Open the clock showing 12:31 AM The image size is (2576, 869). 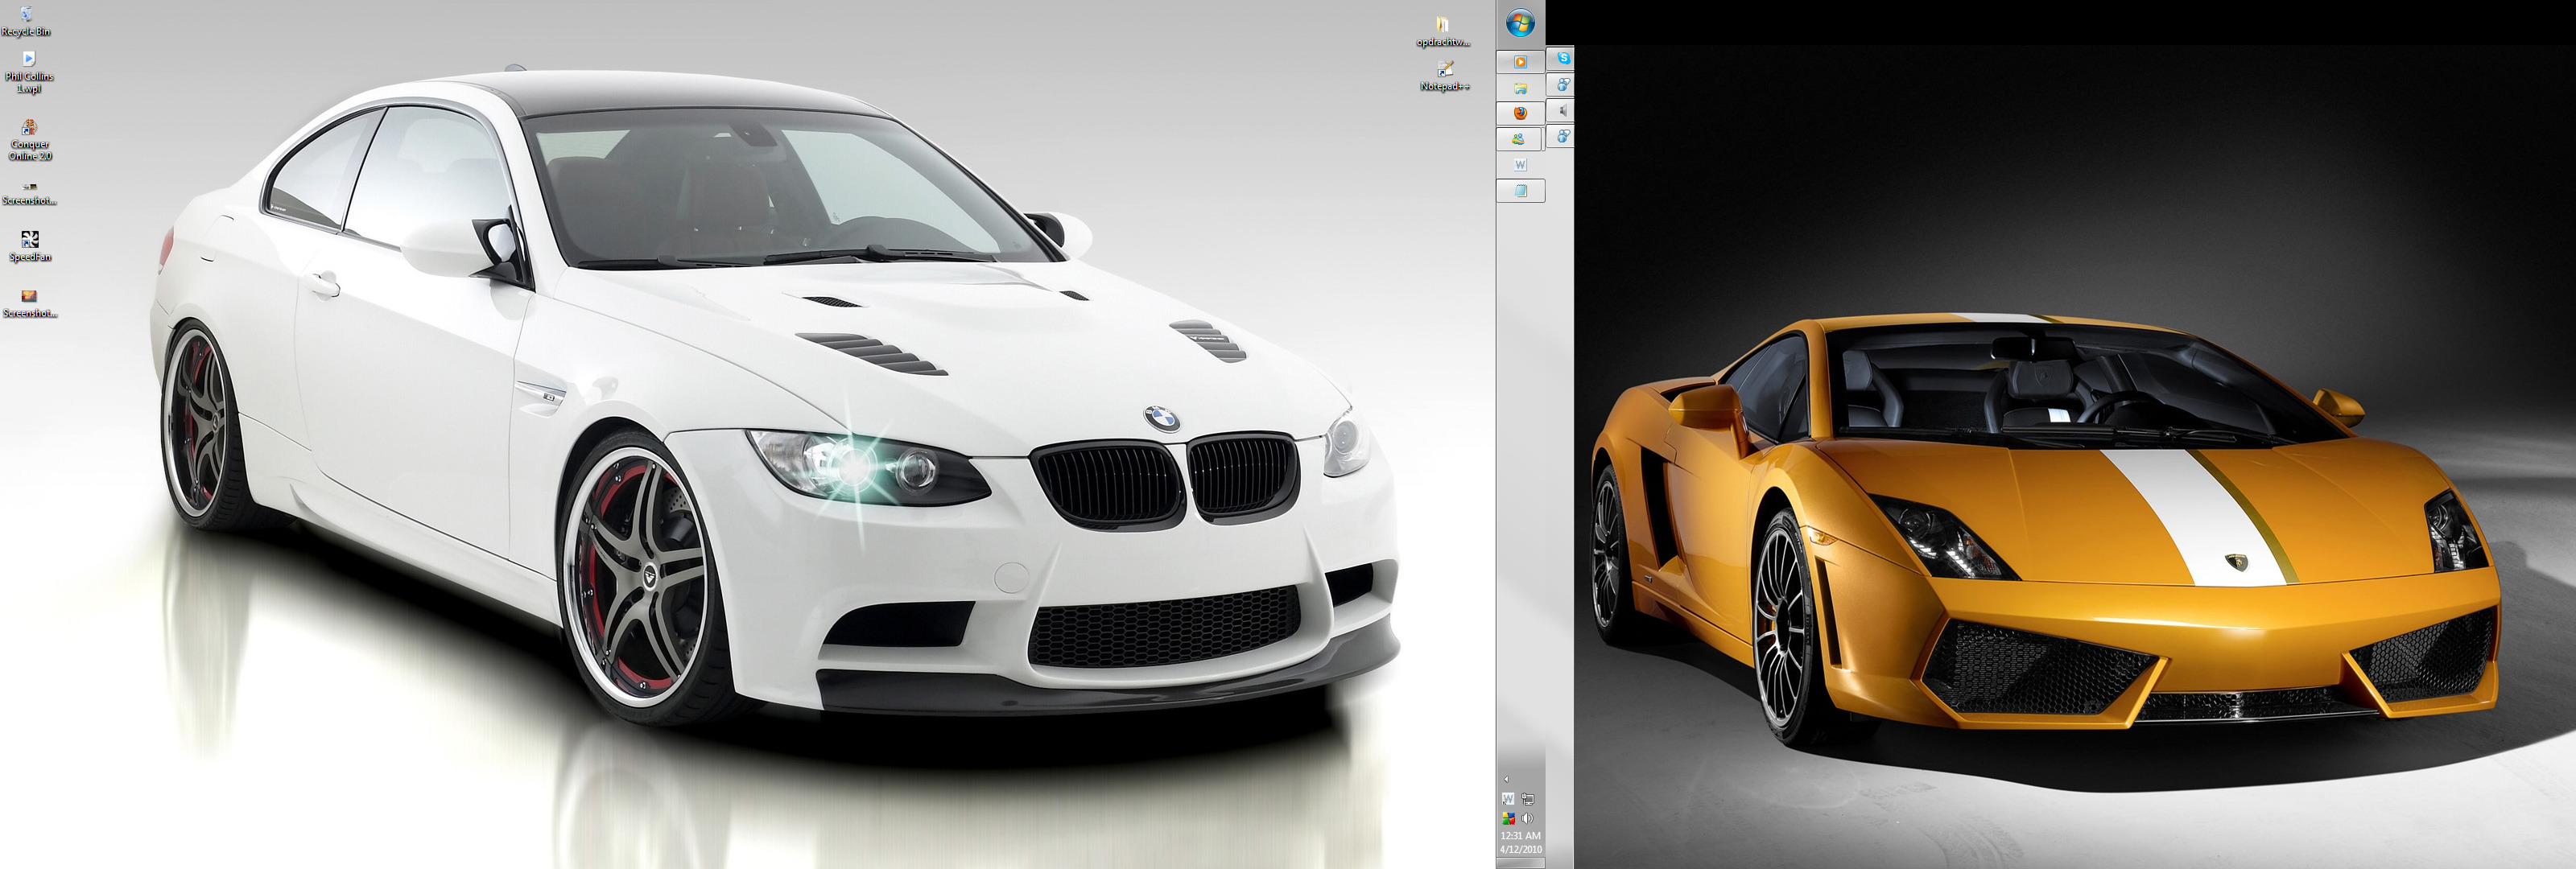pos(1520,842)
